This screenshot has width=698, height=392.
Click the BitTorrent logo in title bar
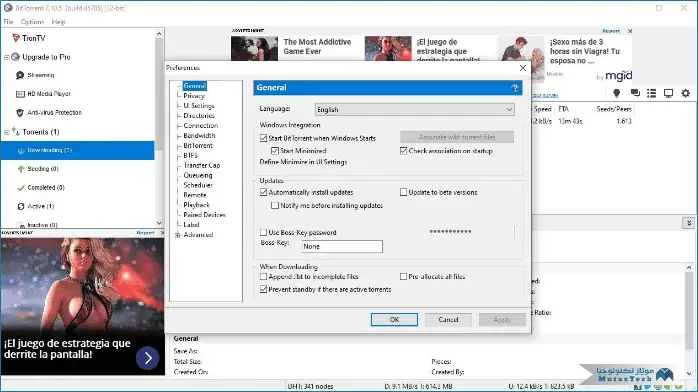point(8,8)
